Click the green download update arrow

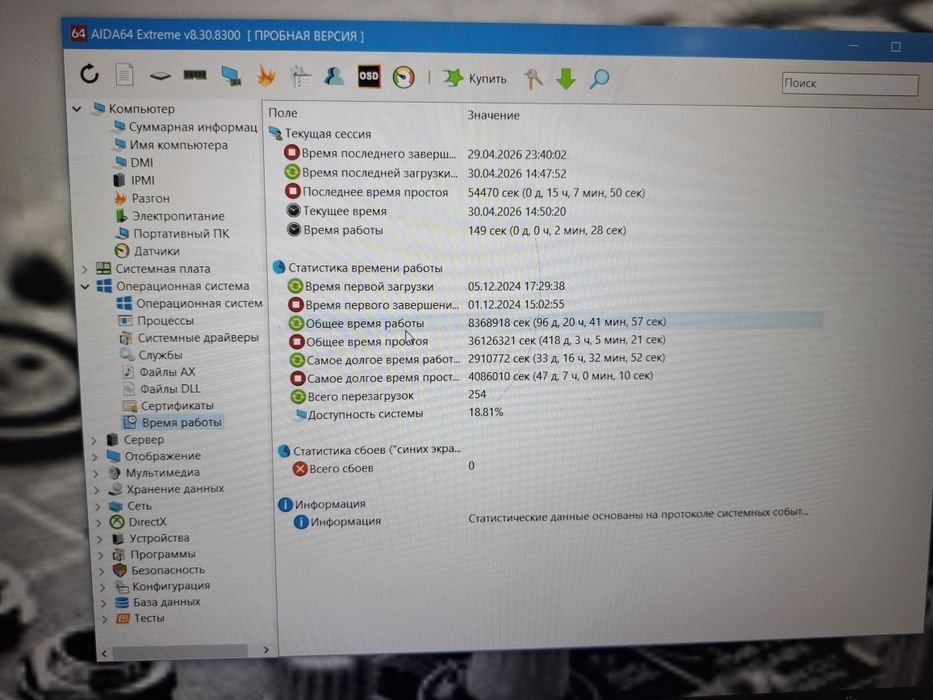pos(565,79)
